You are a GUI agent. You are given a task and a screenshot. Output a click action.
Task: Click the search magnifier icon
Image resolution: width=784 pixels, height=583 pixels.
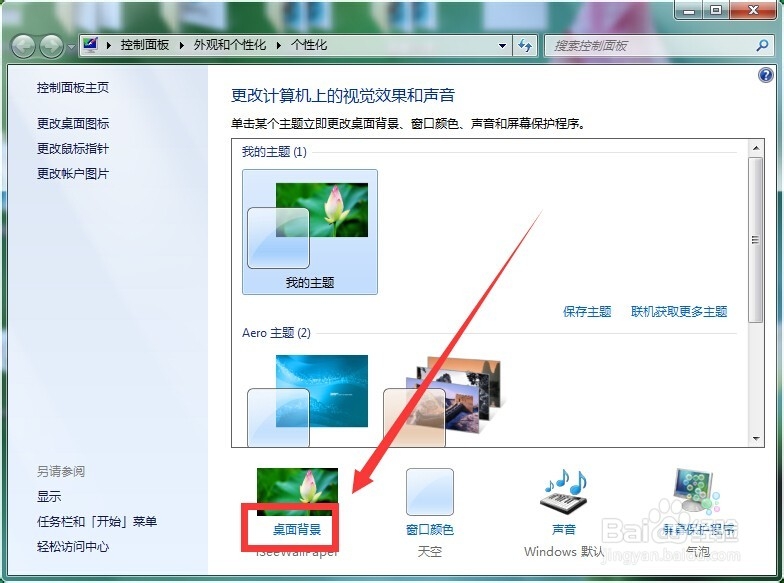coord(762,46)
